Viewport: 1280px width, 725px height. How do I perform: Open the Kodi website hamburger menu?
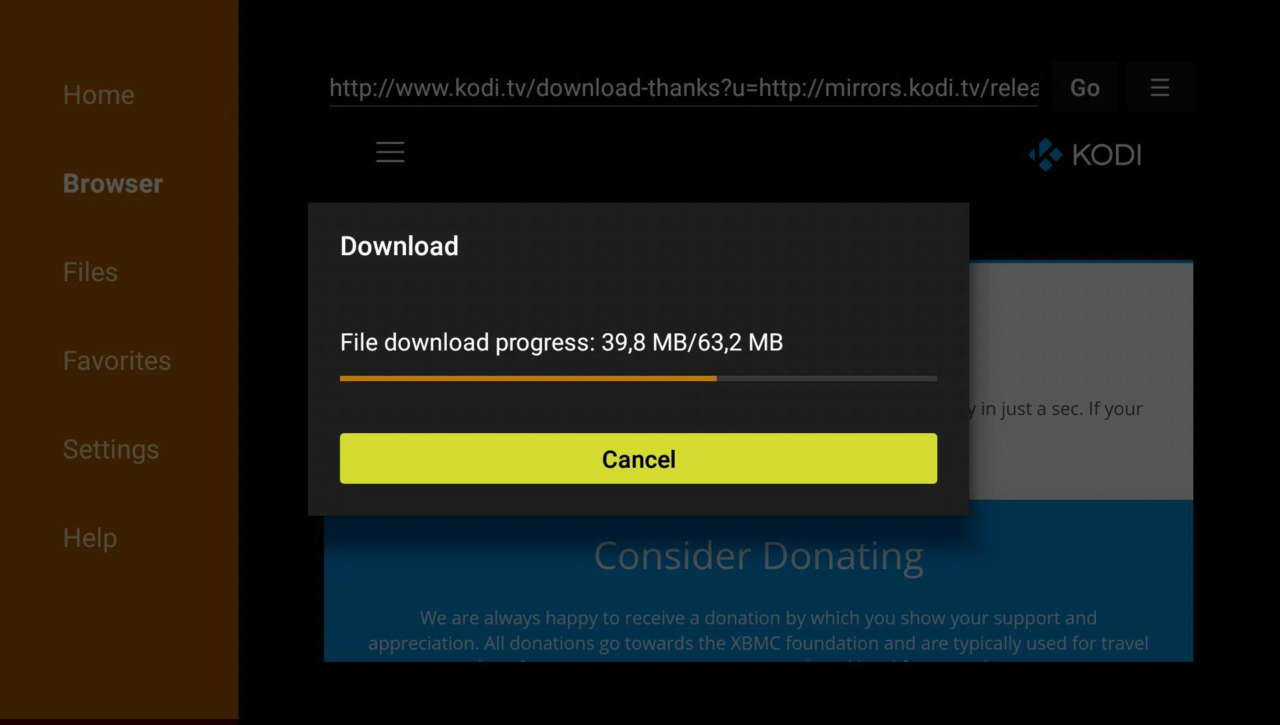point(390,152)
